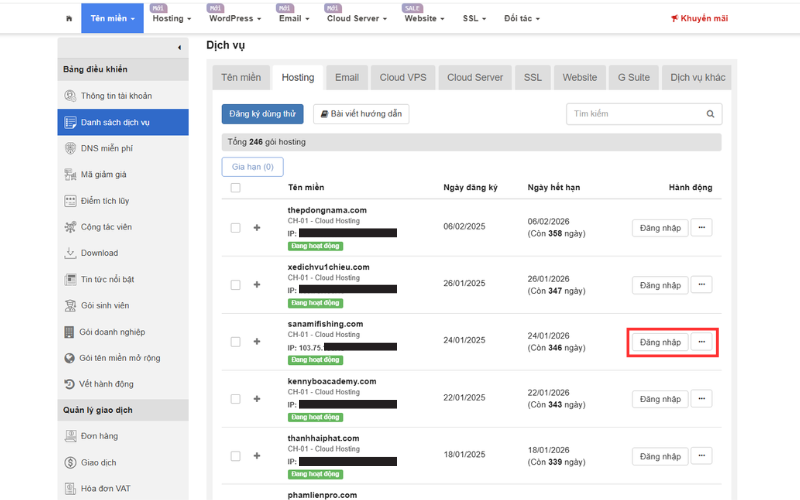Click Đăng nhập for thepdongnama.com

660,228
